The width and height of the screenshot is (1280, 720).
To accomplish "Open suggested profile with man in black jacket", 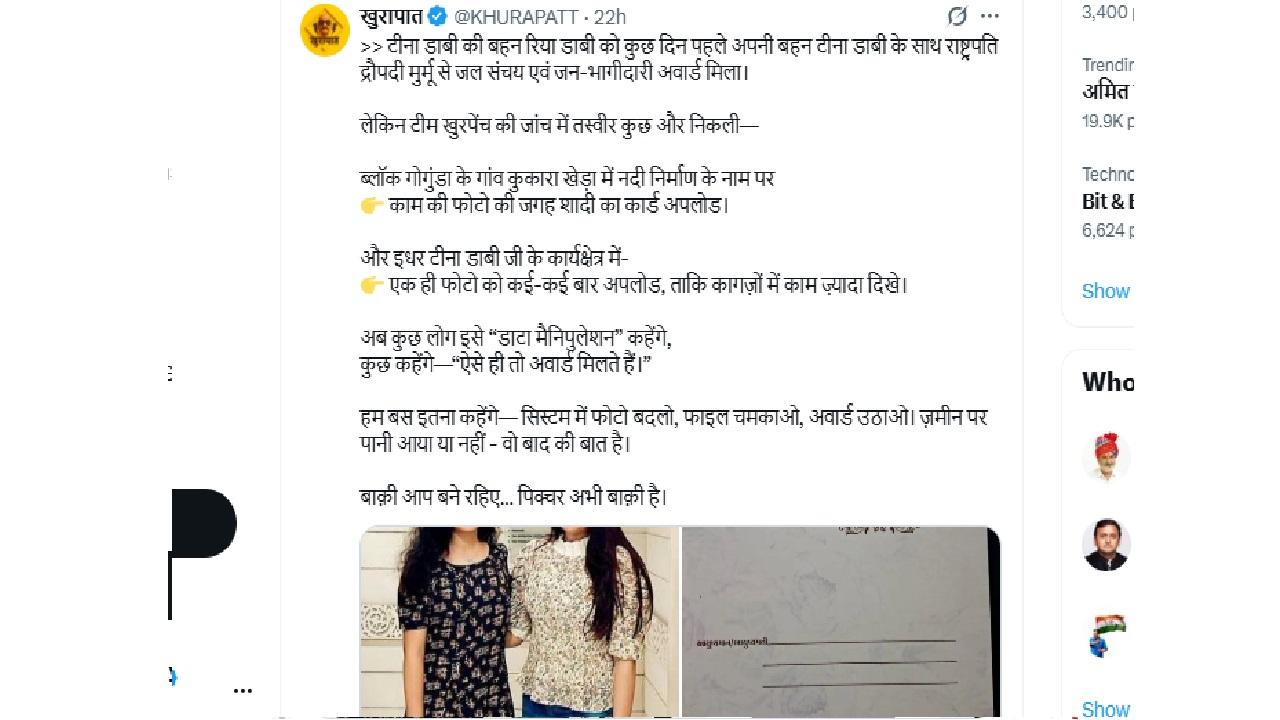I will [1106, 545].
